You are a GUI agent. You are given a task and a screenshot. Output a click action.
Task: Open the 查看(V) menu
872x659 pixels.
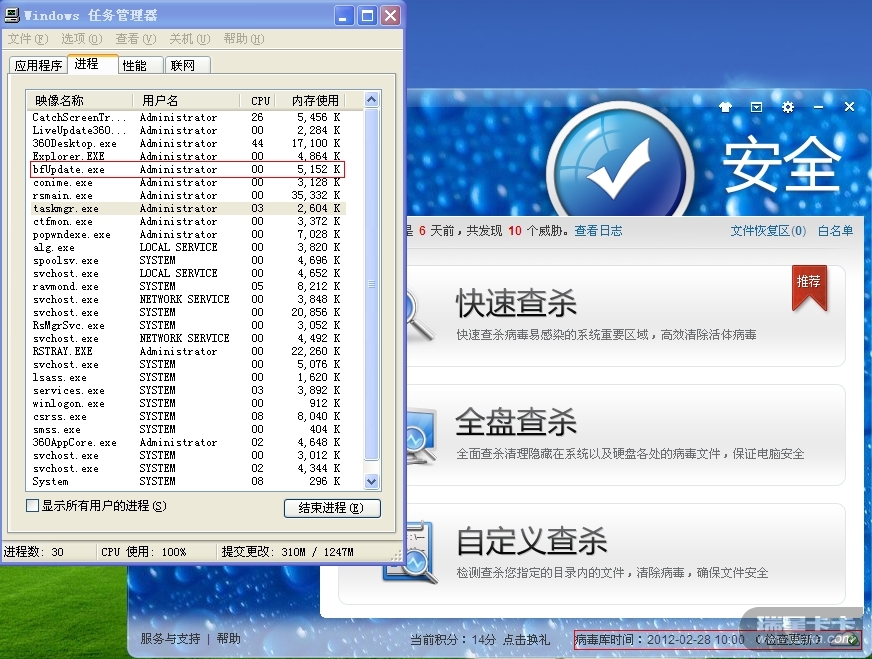pyautogui.click(x=136, y=39)
